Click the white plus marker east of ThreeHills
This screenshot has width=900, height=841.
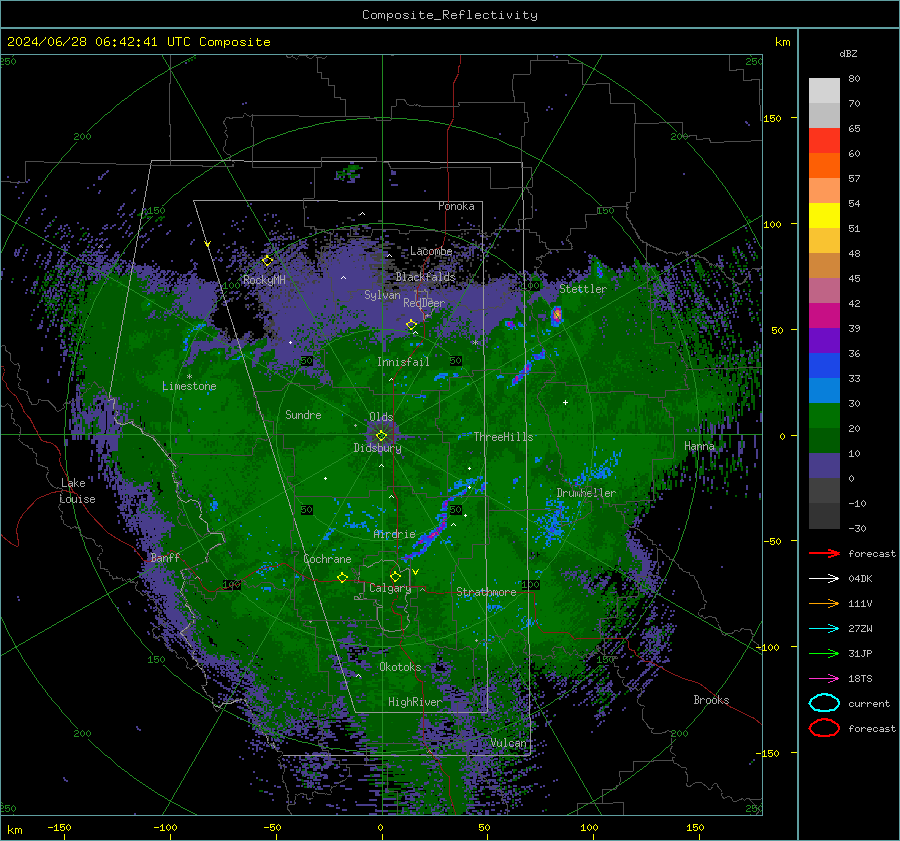pyautogui.click(x=565, y=402)
